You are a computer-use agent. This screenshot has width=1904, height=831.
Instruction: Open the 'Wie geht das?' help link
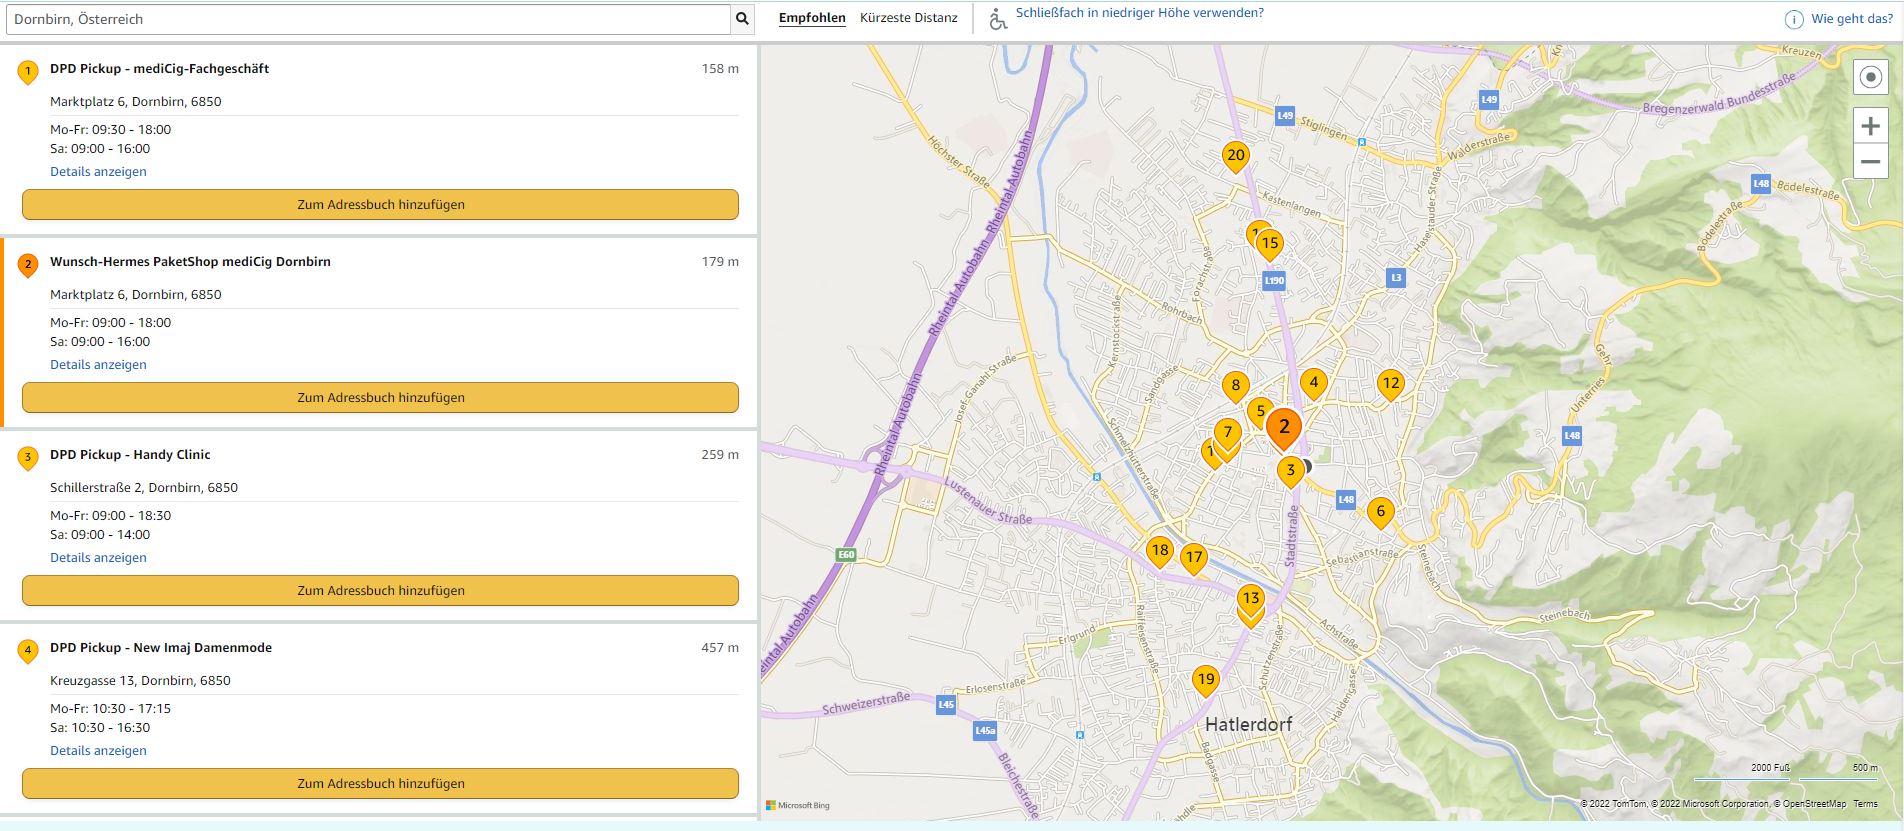point(1850,19)
